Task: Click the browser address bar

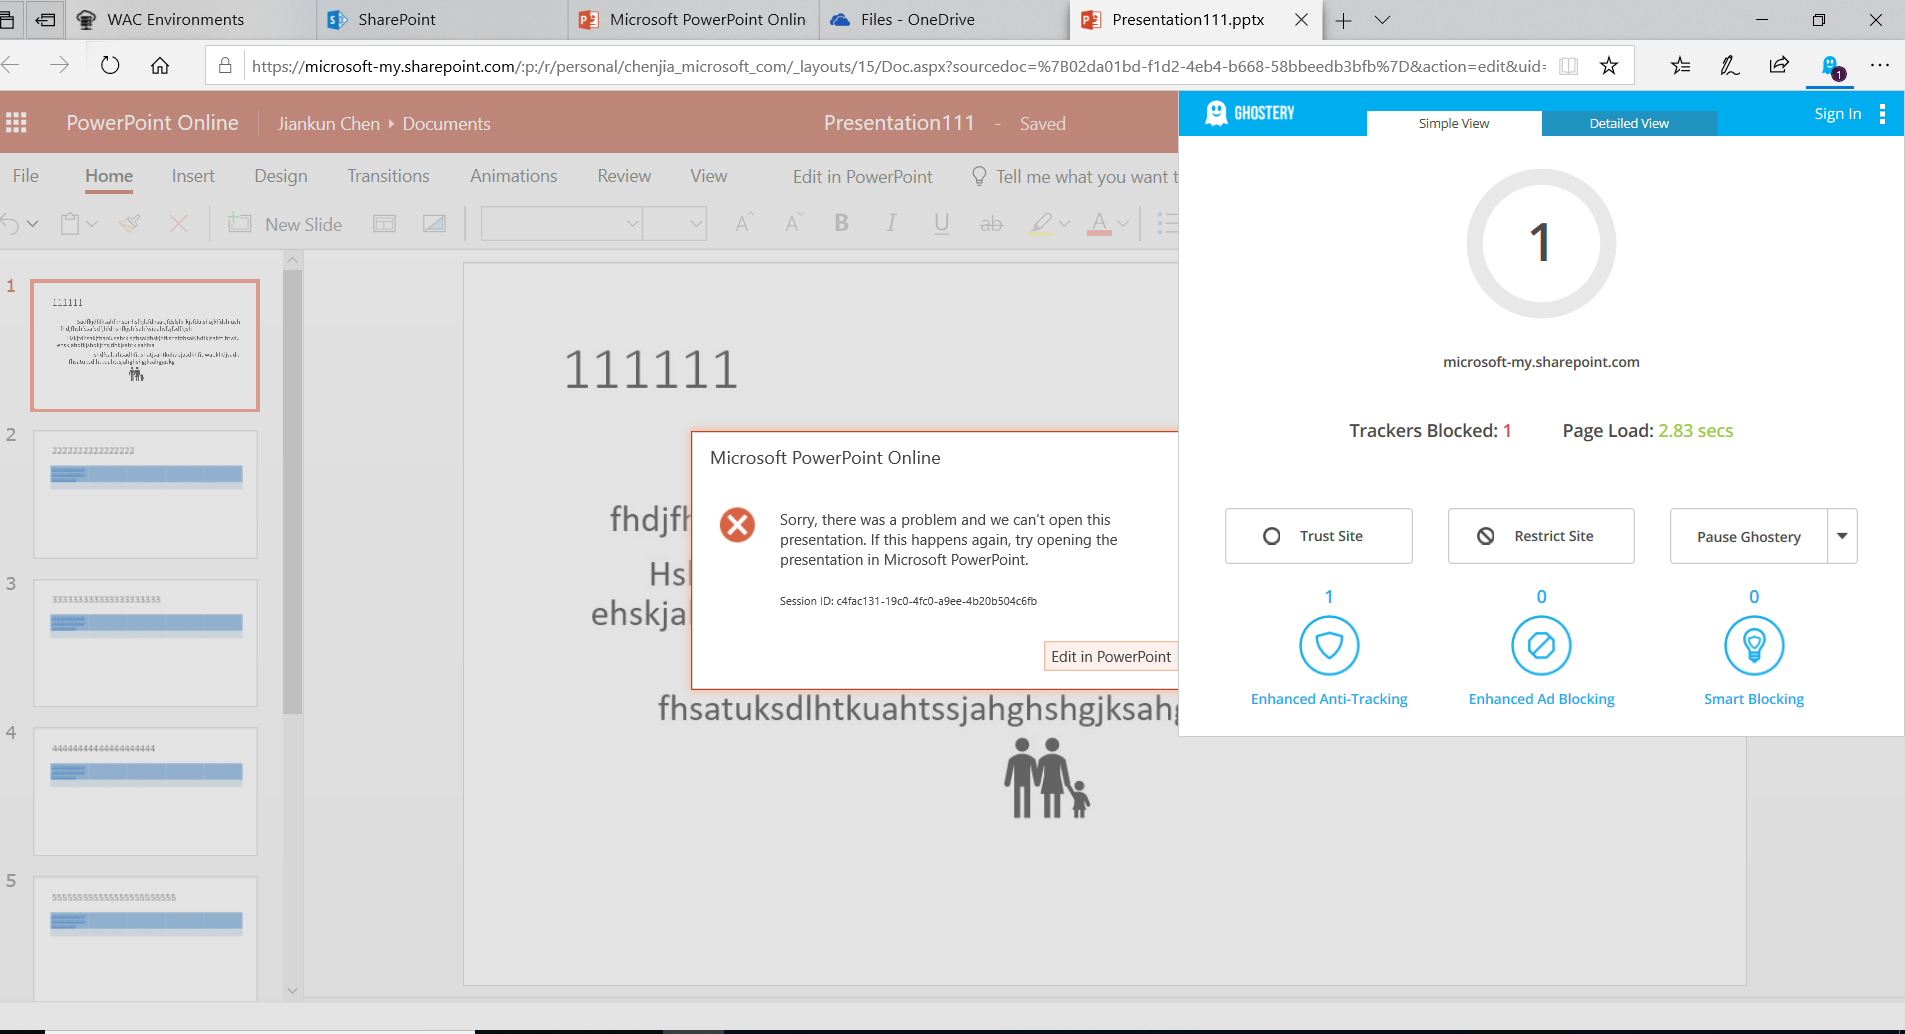Action: (x=897, y=66)
